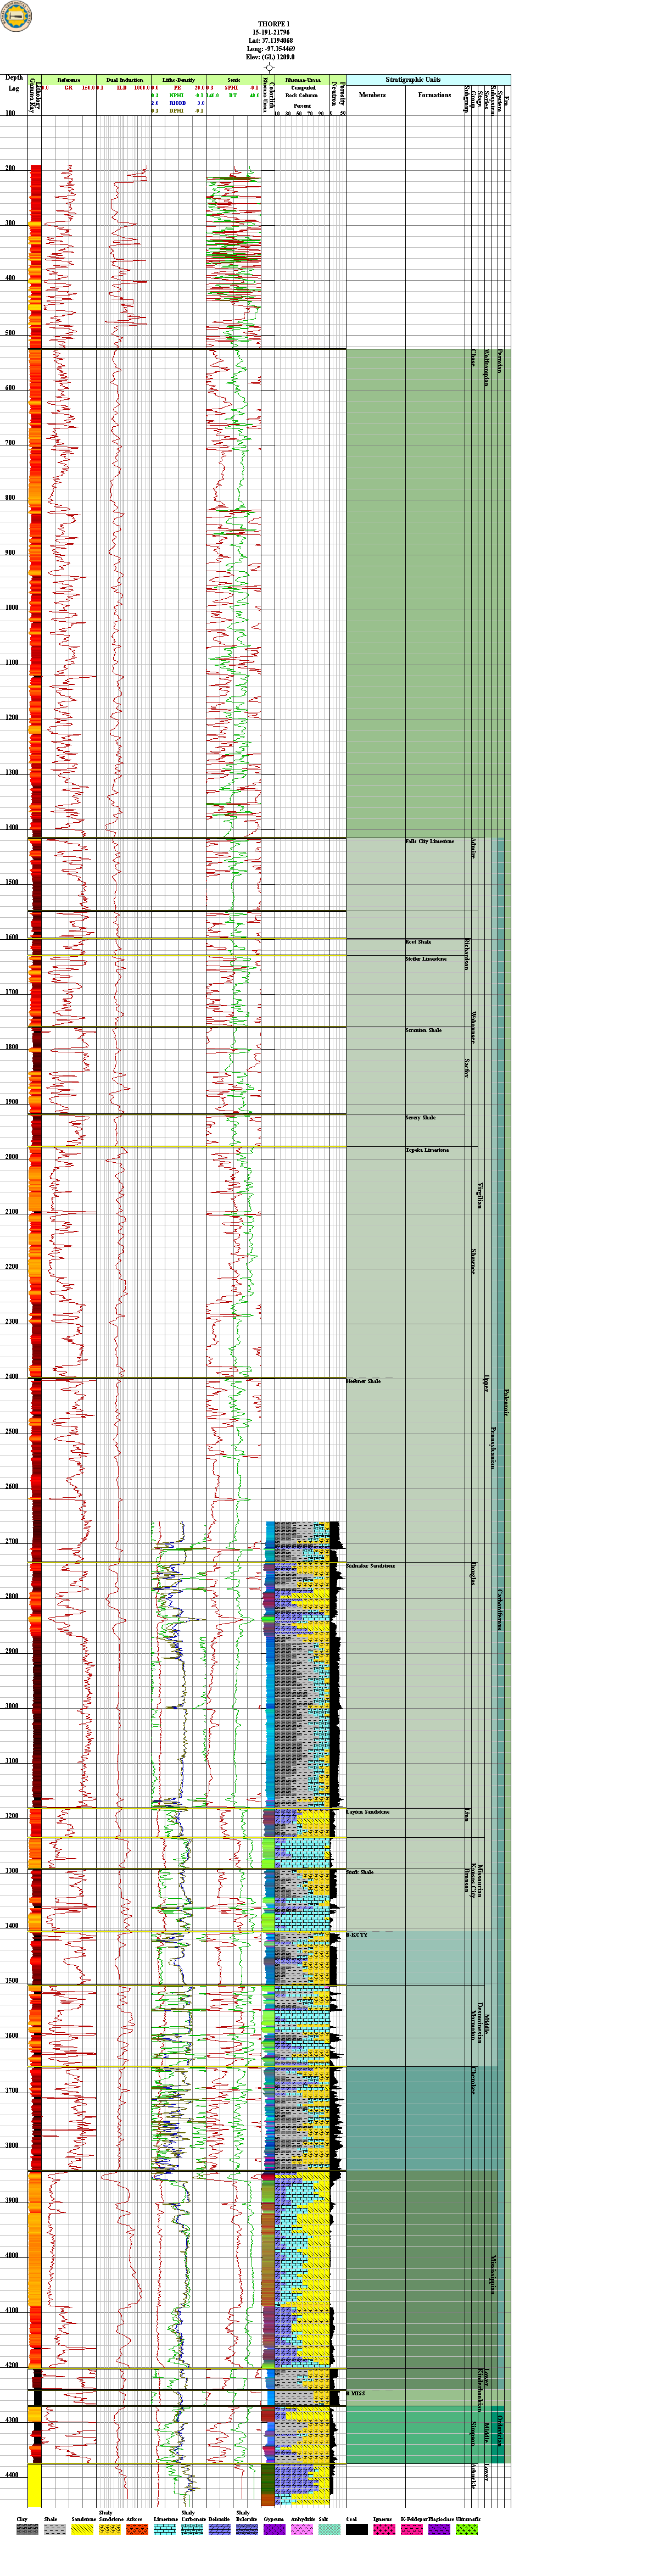Pick the Plagioclase purple color swatch
This screenshot has height=2576, width=648.
(439, 2529)
